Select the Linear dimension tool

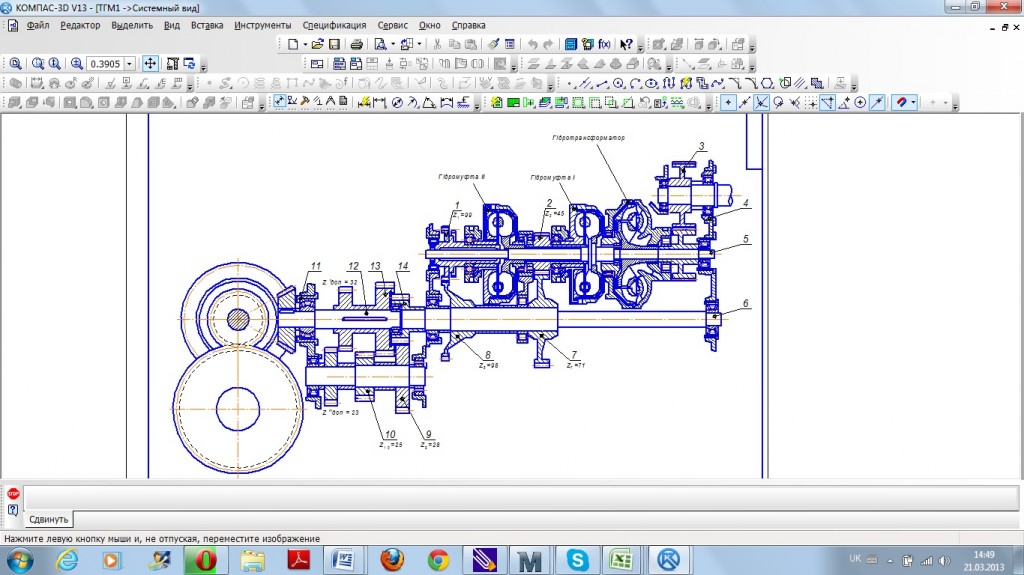[x=380, y=103]
